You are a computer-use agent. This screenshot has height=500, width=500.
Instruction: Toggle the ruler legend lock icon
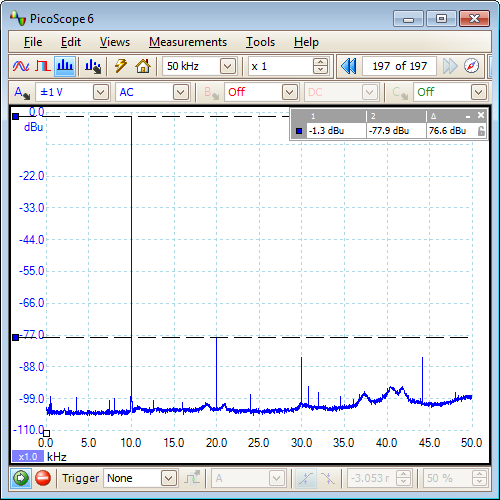click(481, 131)
